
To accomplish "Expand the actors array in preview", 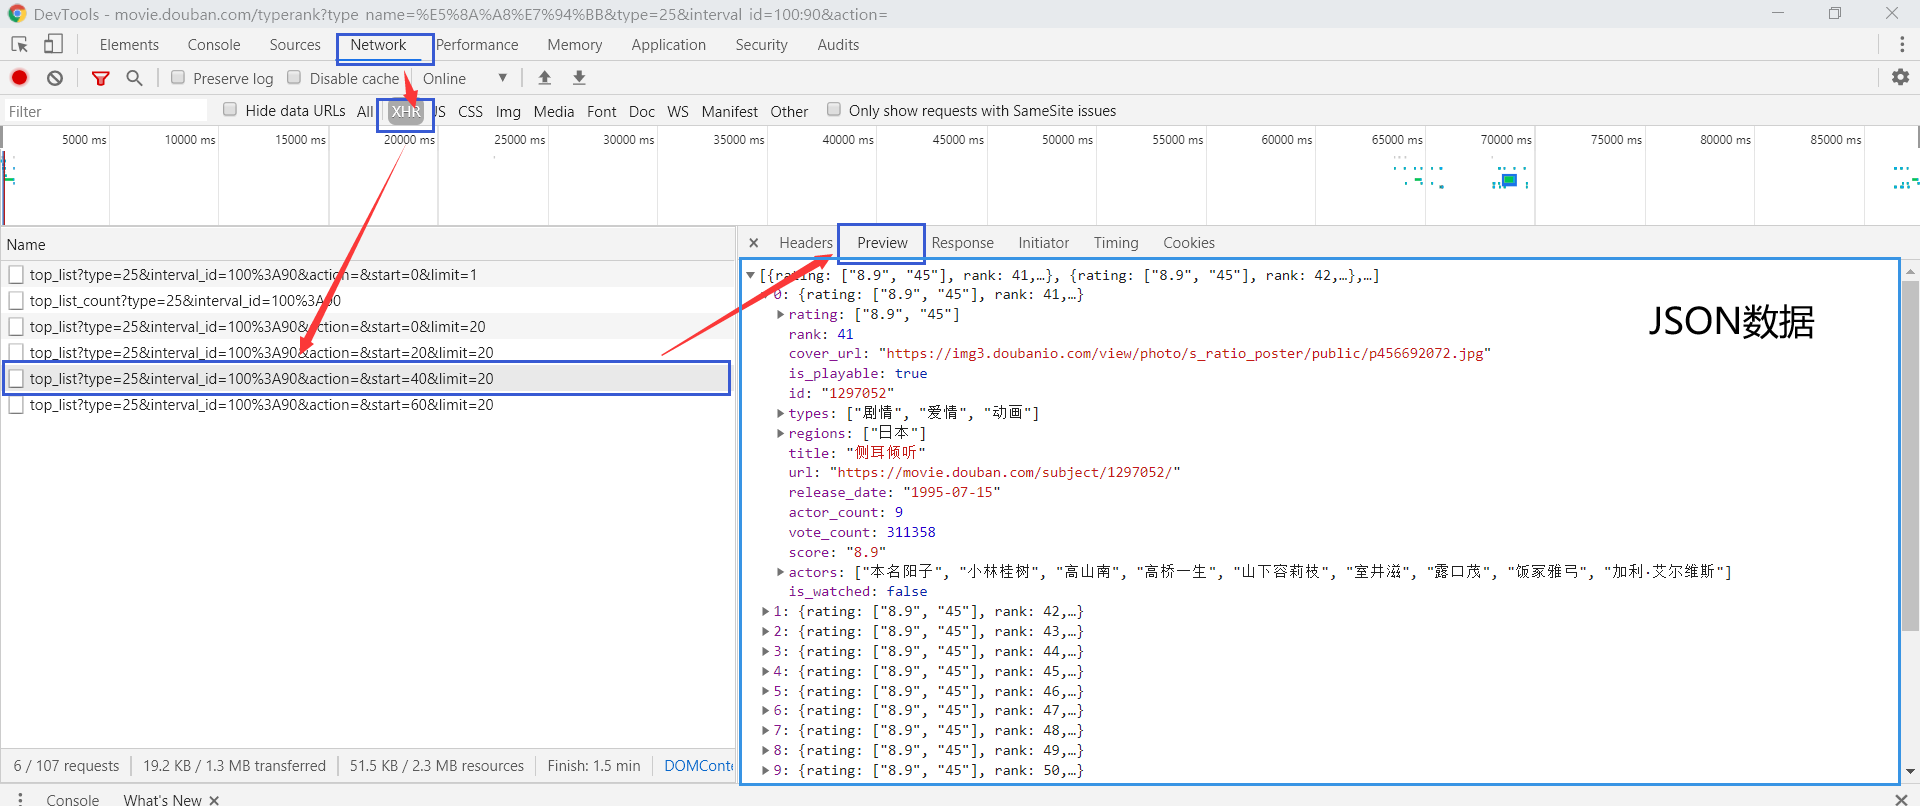I will point(780,572).
